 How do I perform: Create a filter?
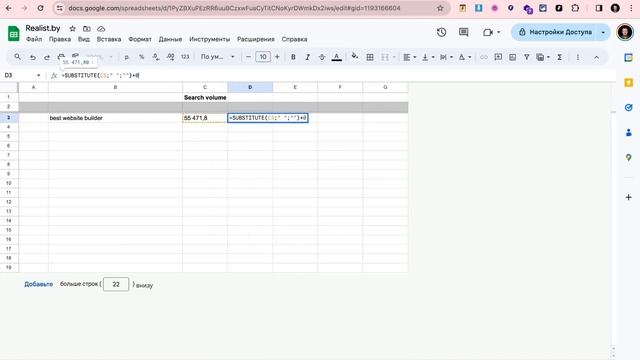click(527, 57)
